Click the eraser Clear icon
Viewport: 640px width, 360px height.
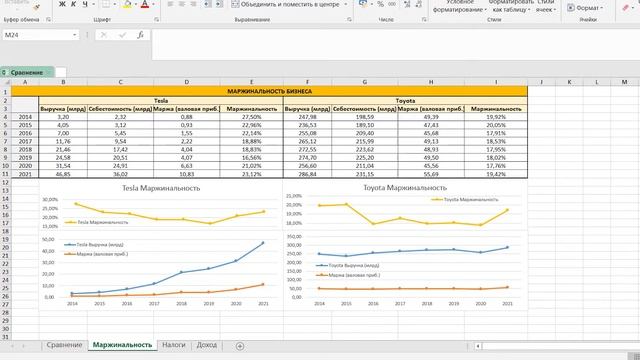(626, 8)
